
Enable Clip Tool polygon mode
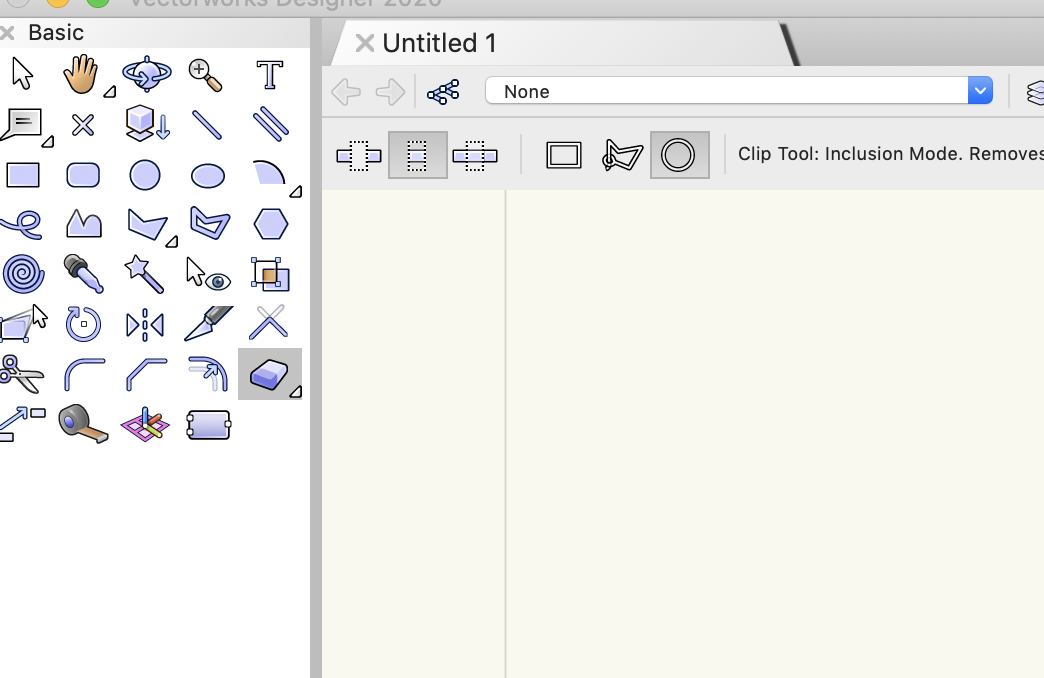point(622,155)
